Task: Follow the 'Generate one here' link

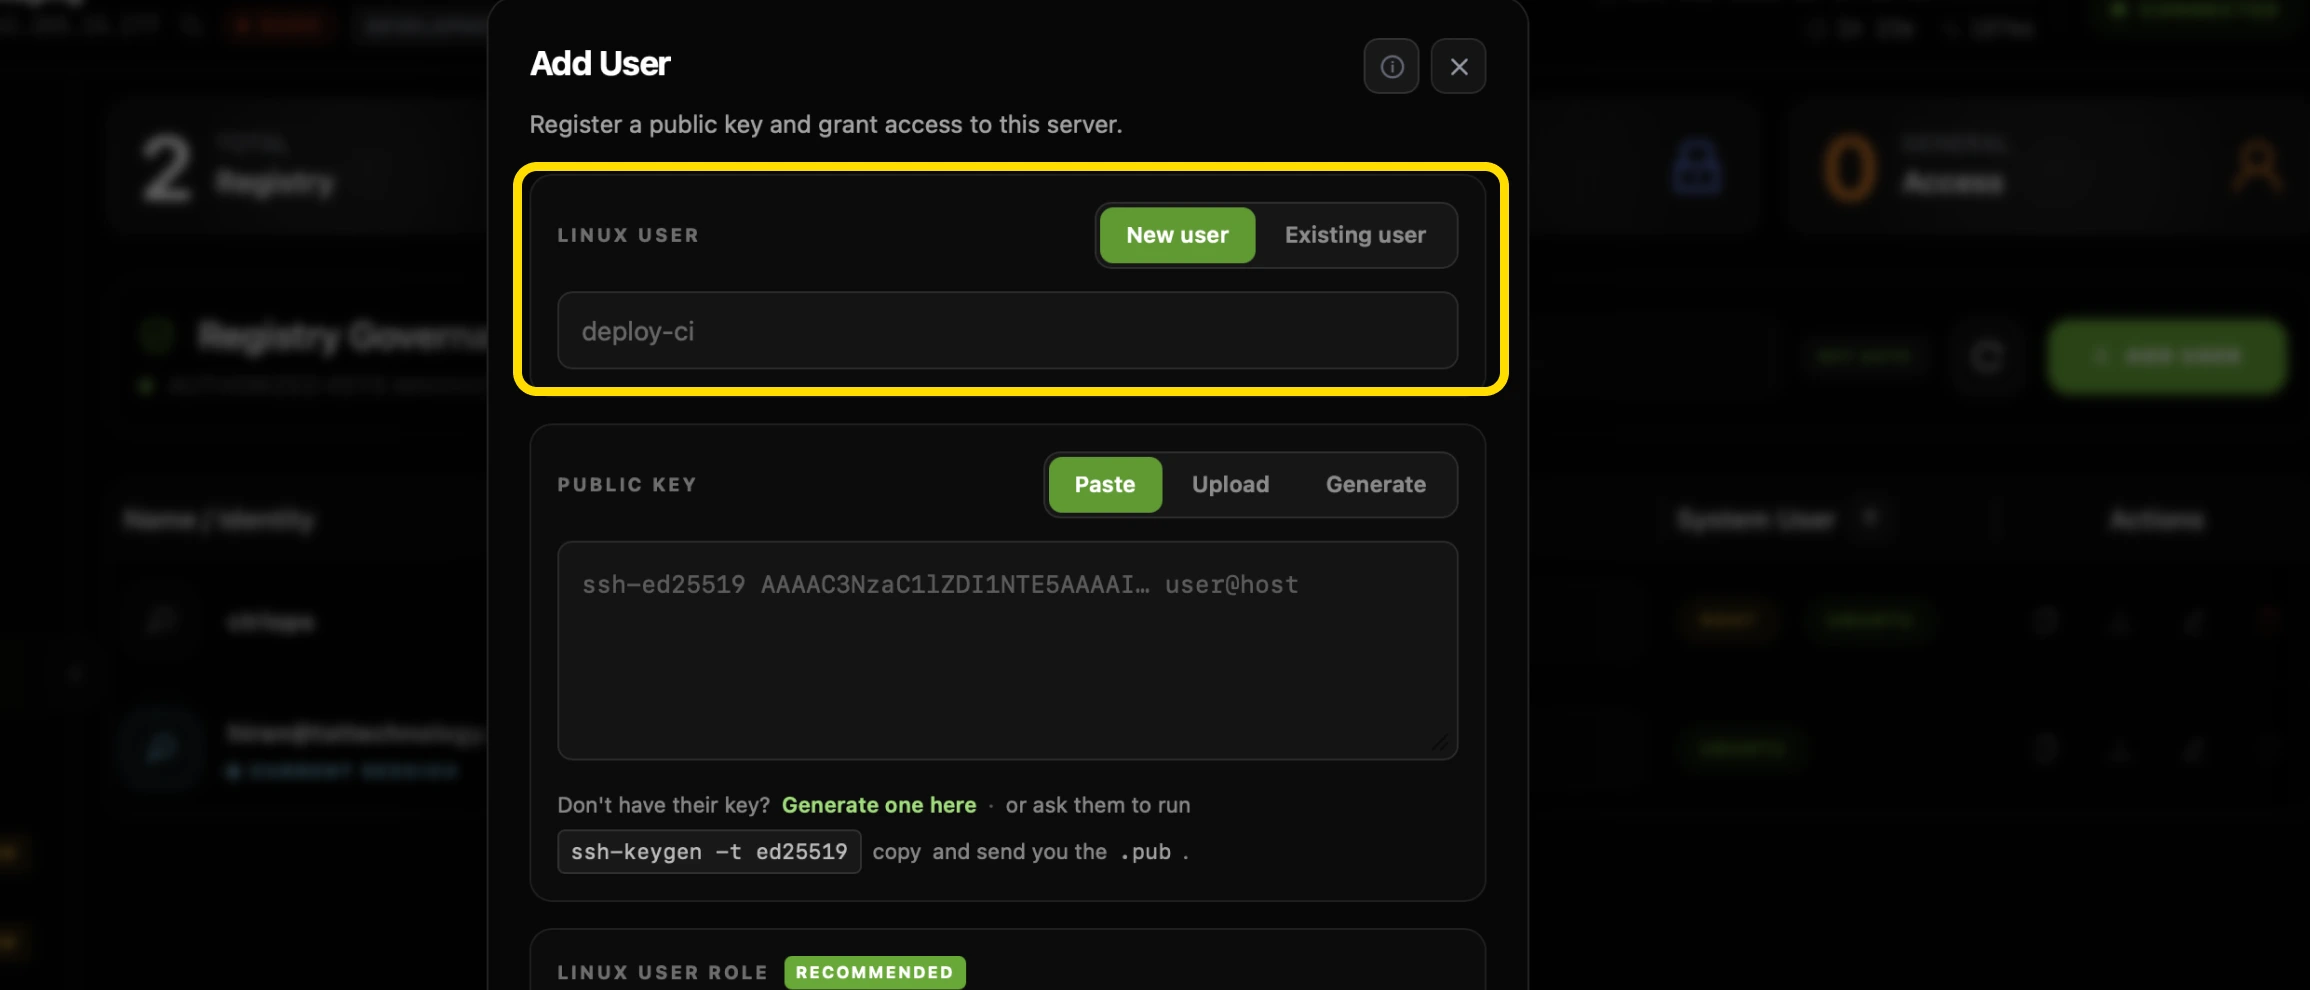Action: pos(879,805)
